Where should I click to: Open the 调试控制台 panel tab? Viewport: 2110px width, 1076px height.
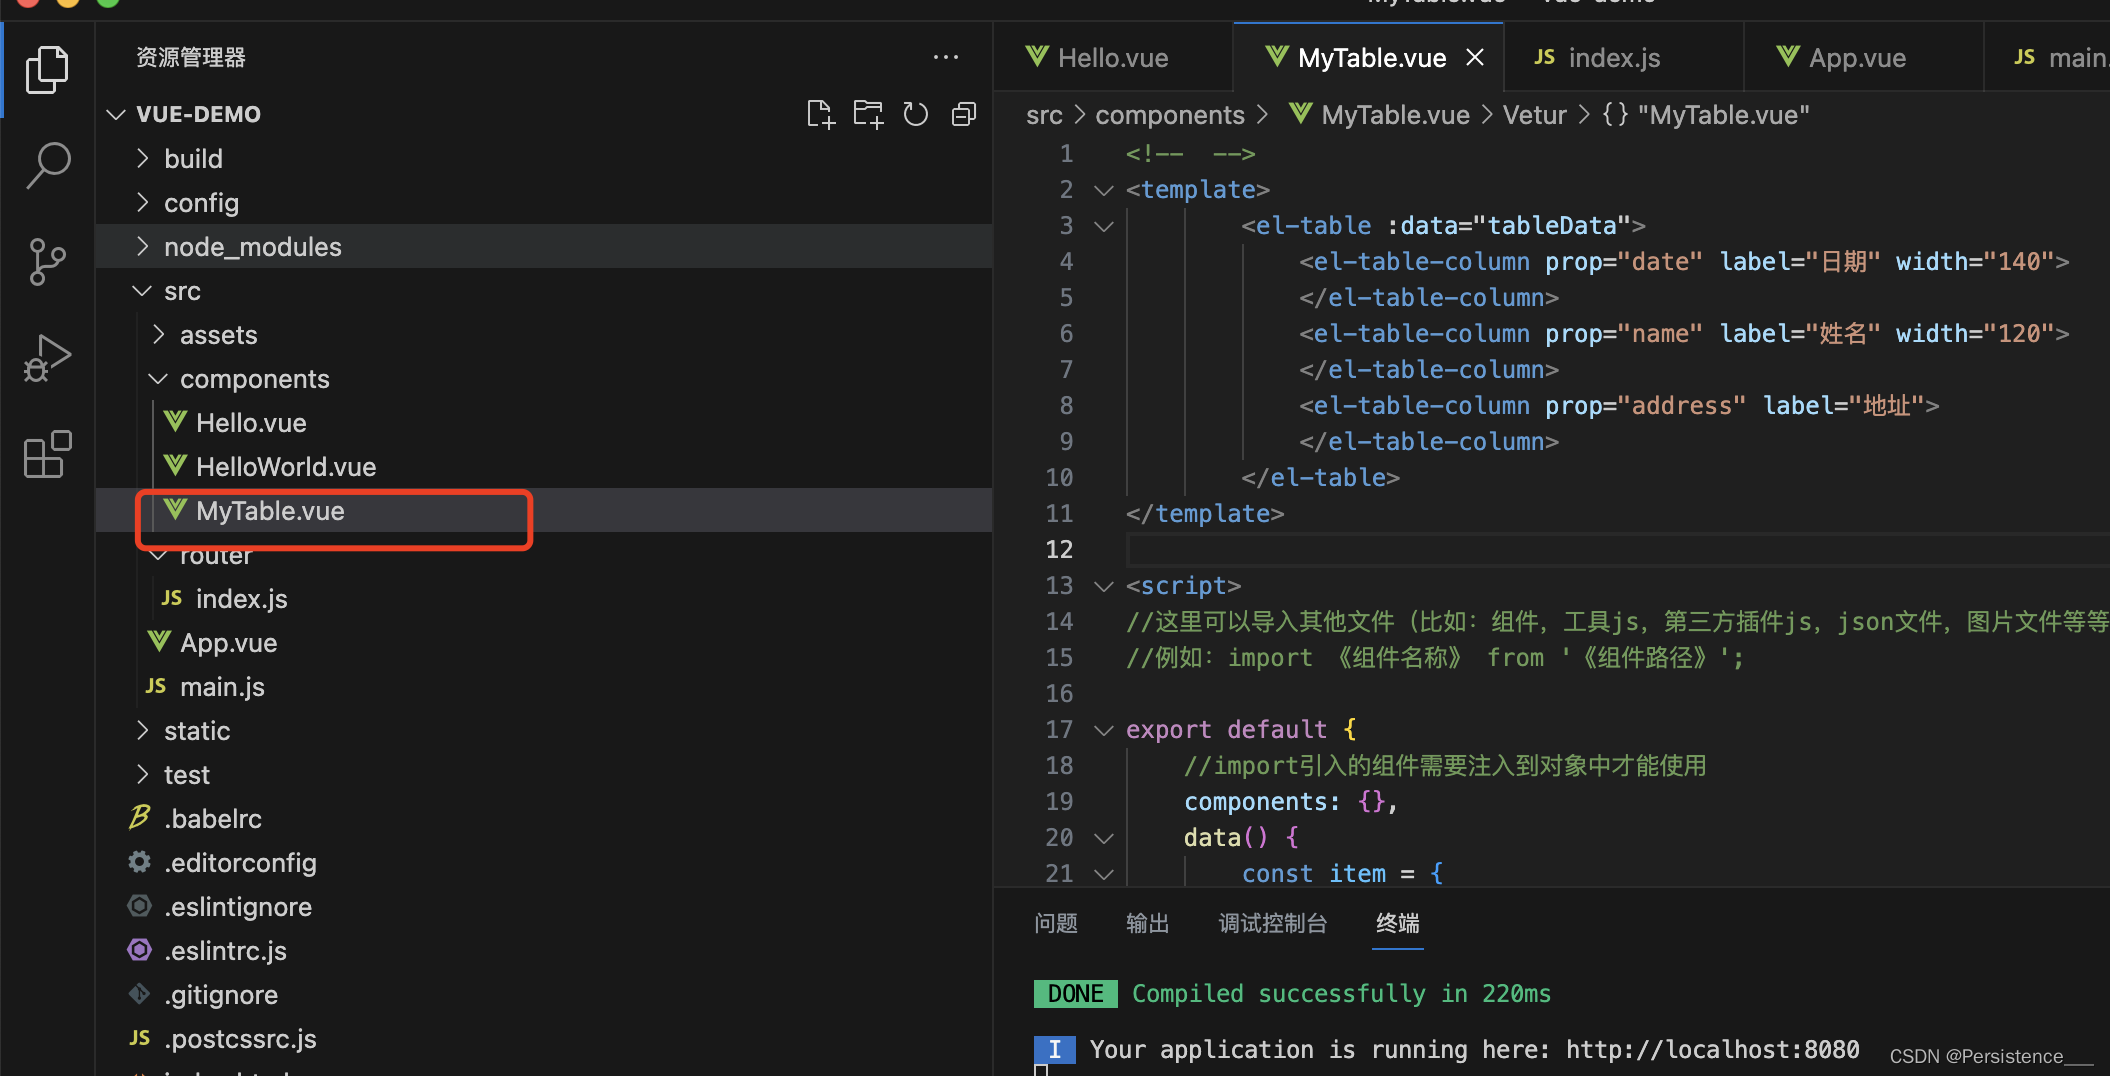pyautogui.click(x=1272, y=923)
